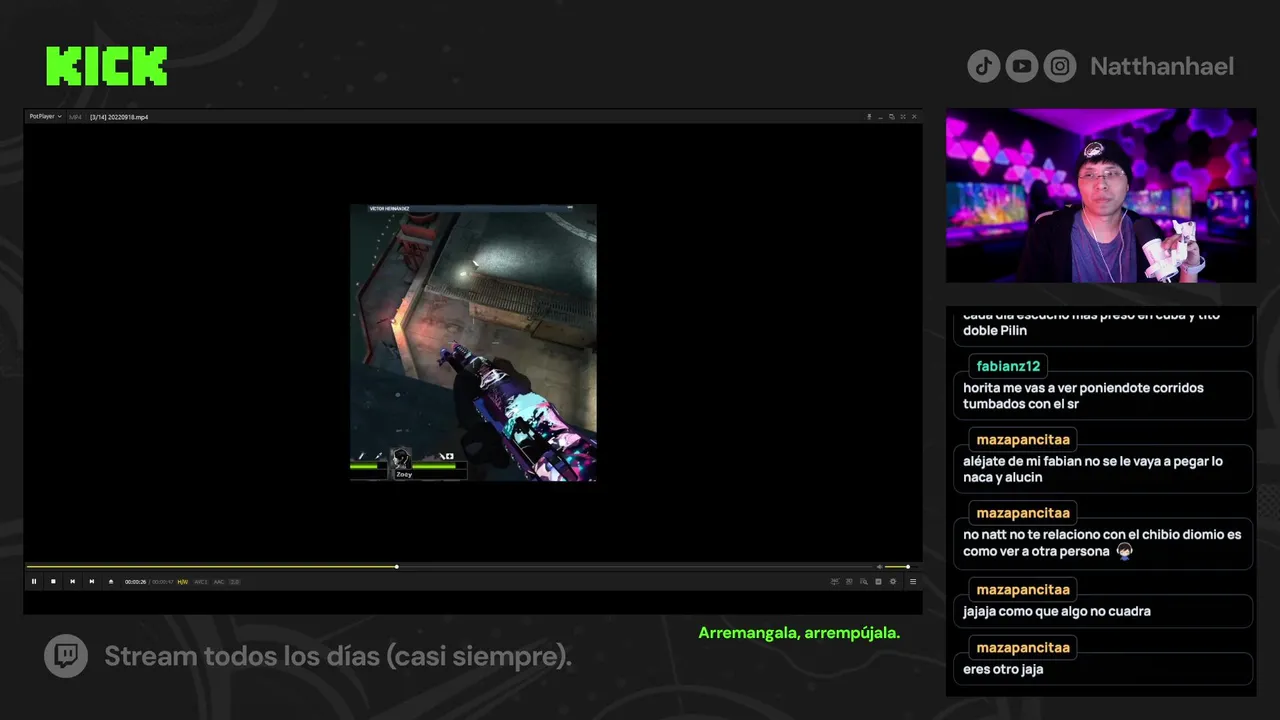Click the H/W hardware decoding indicator
Image resolution: width=1280 pixels, height=720 pixels.
click(x=183, y=581)
